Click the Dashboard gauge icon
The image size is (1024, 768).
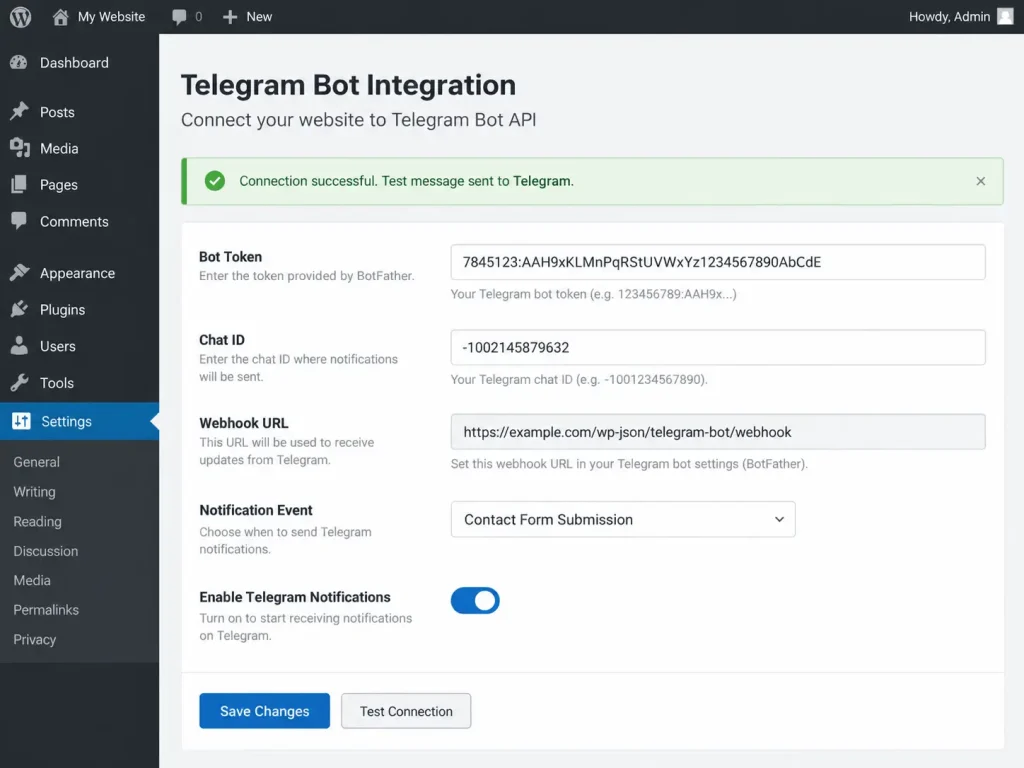point(19,63)
